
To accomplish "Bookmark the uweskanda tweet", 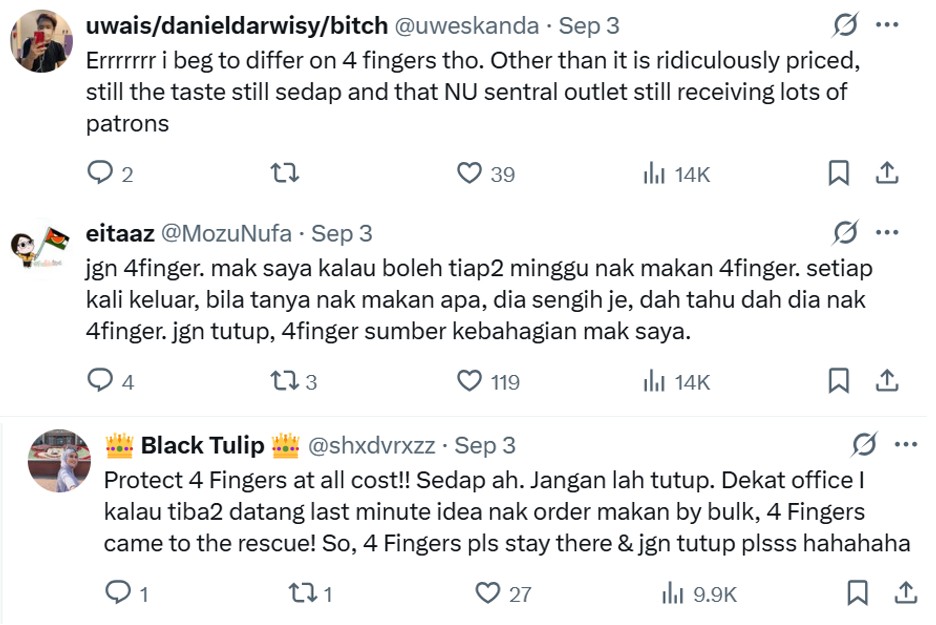I will [838, 174].
